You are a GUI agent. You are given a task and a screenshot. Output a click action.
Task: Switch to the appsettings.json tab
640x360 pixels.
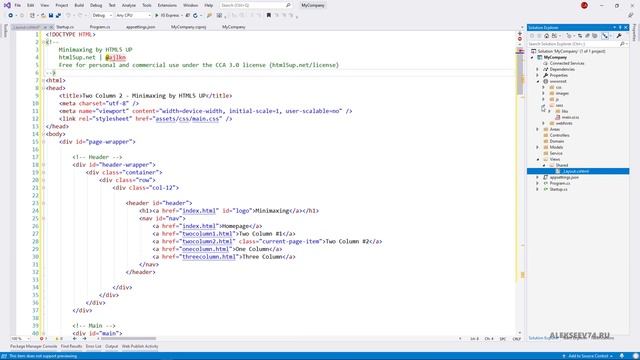point(140,27)
